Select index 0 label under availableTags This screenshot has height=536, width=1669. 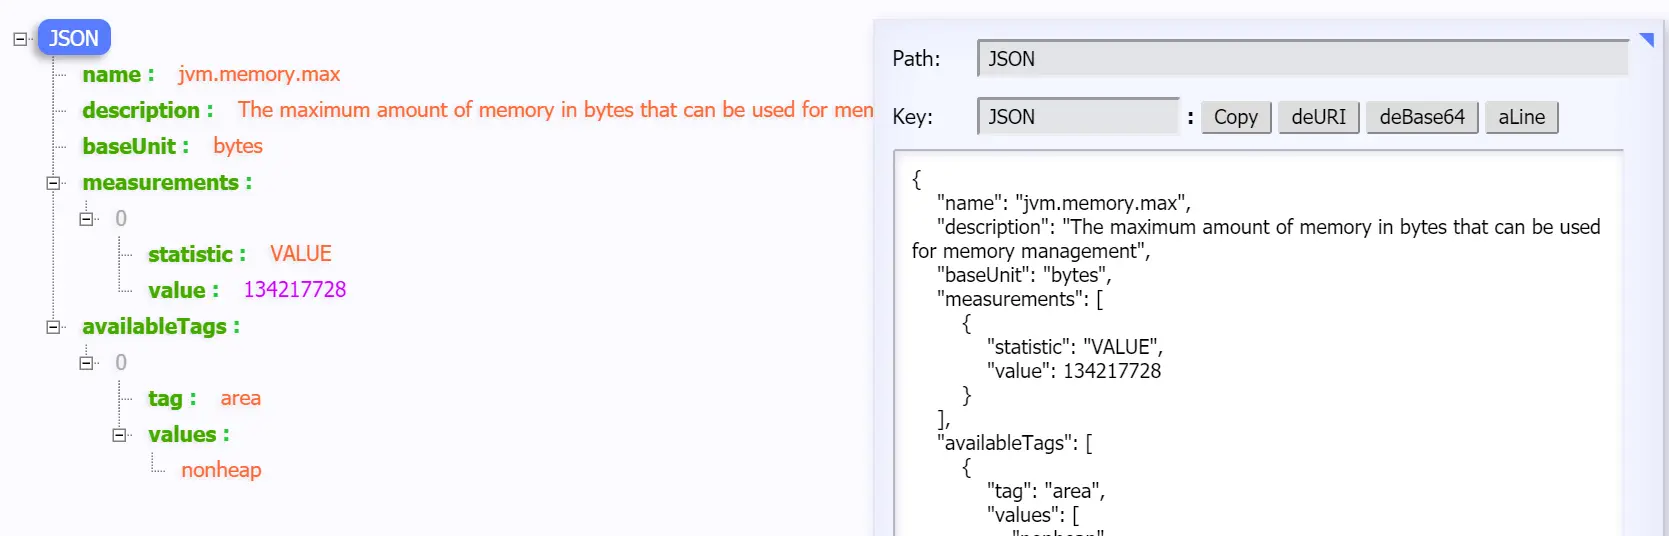tap(121, 363)
